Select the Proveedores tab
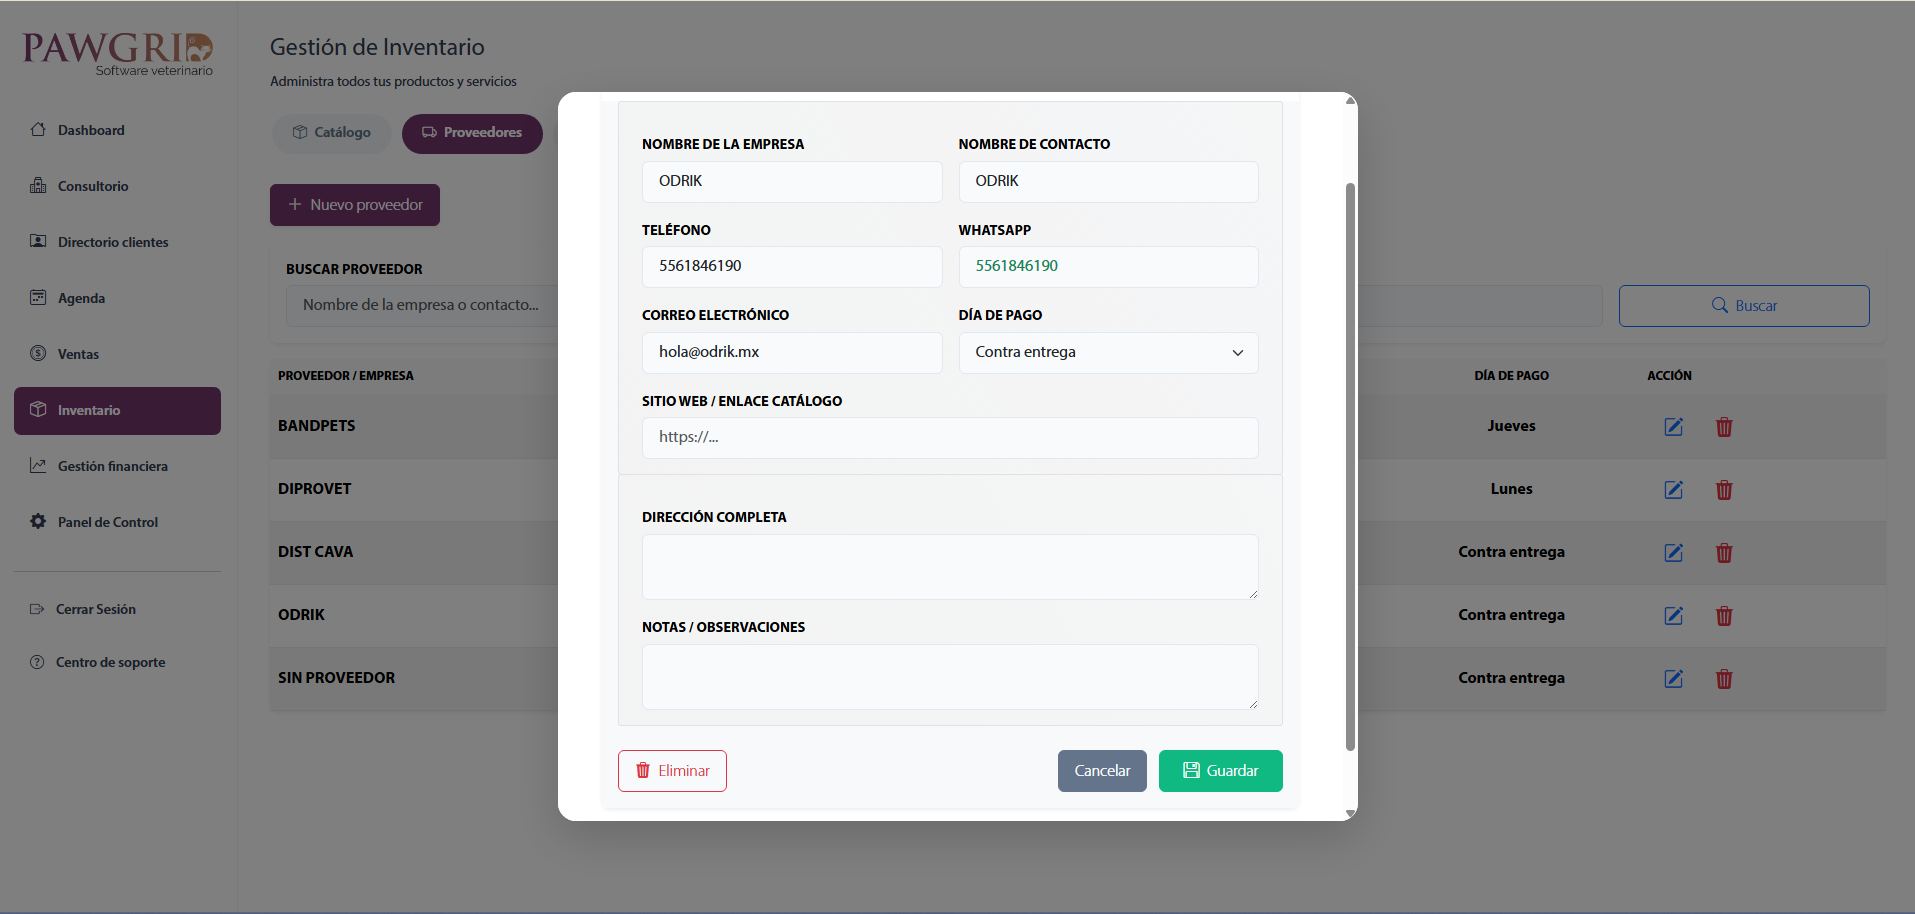Viewport: 1915px width, 914px height. 472,133
